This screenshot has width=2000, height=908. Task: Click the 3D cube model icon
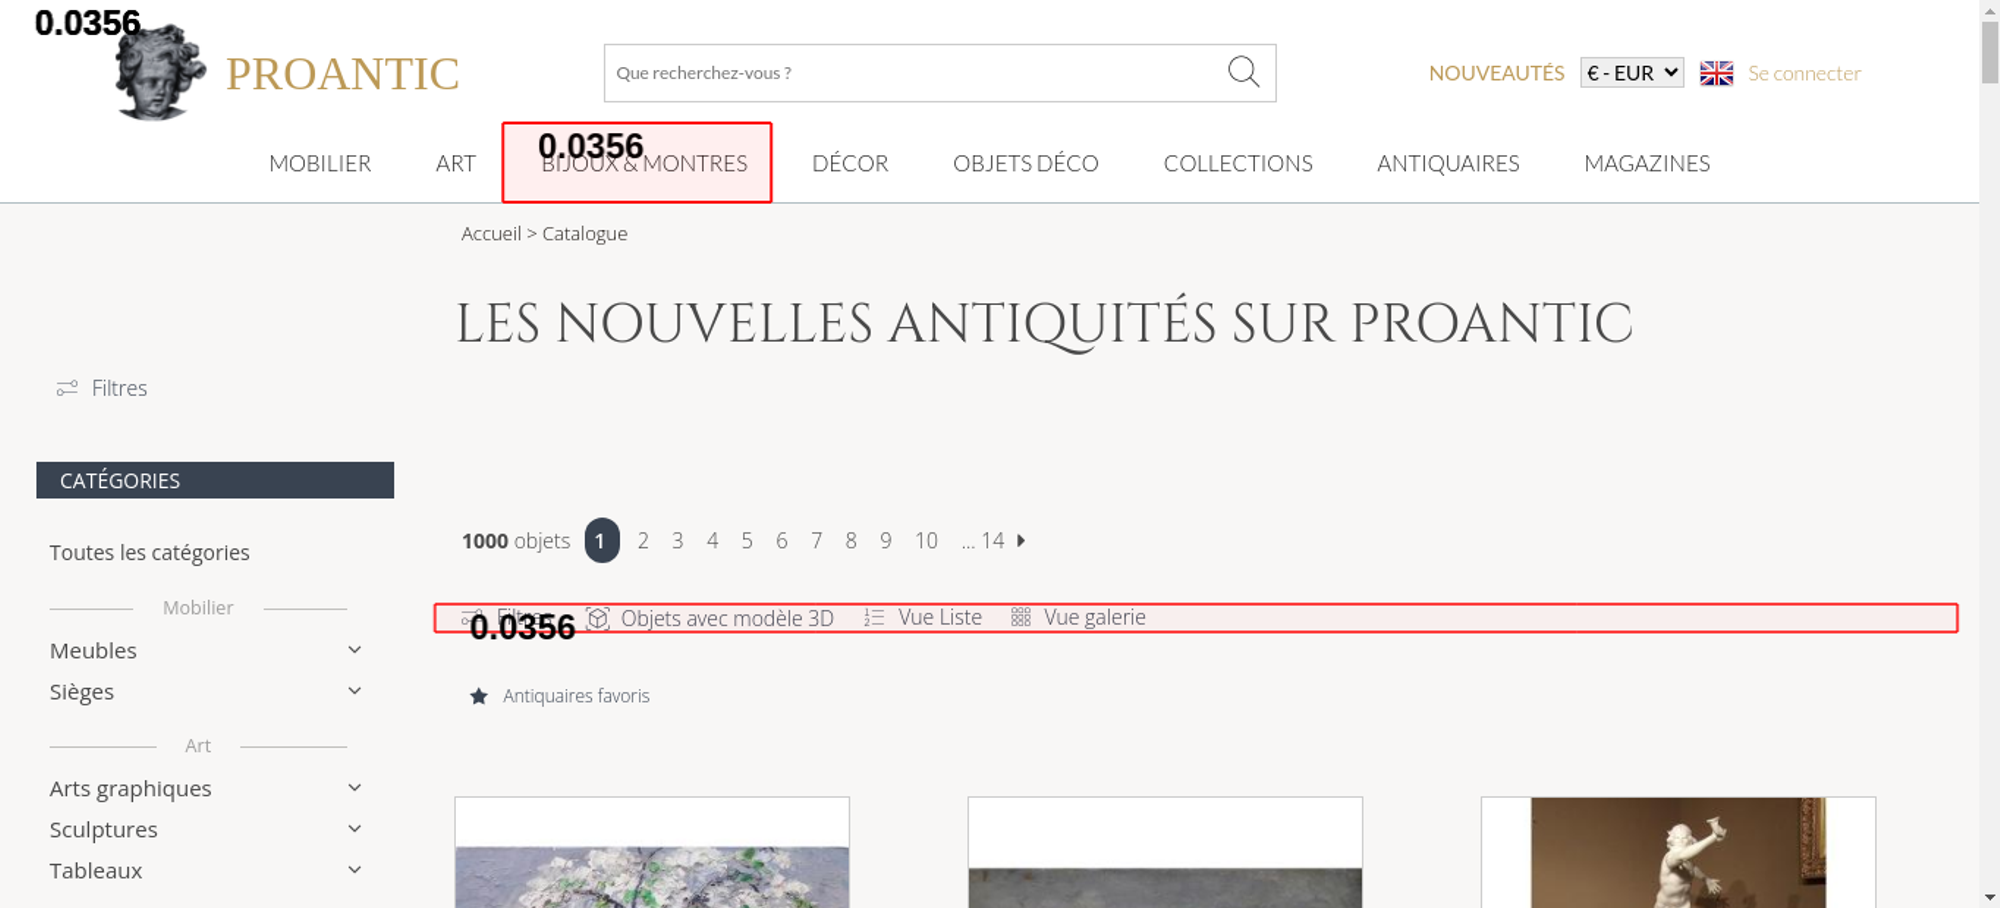click(x=598, y=618)
